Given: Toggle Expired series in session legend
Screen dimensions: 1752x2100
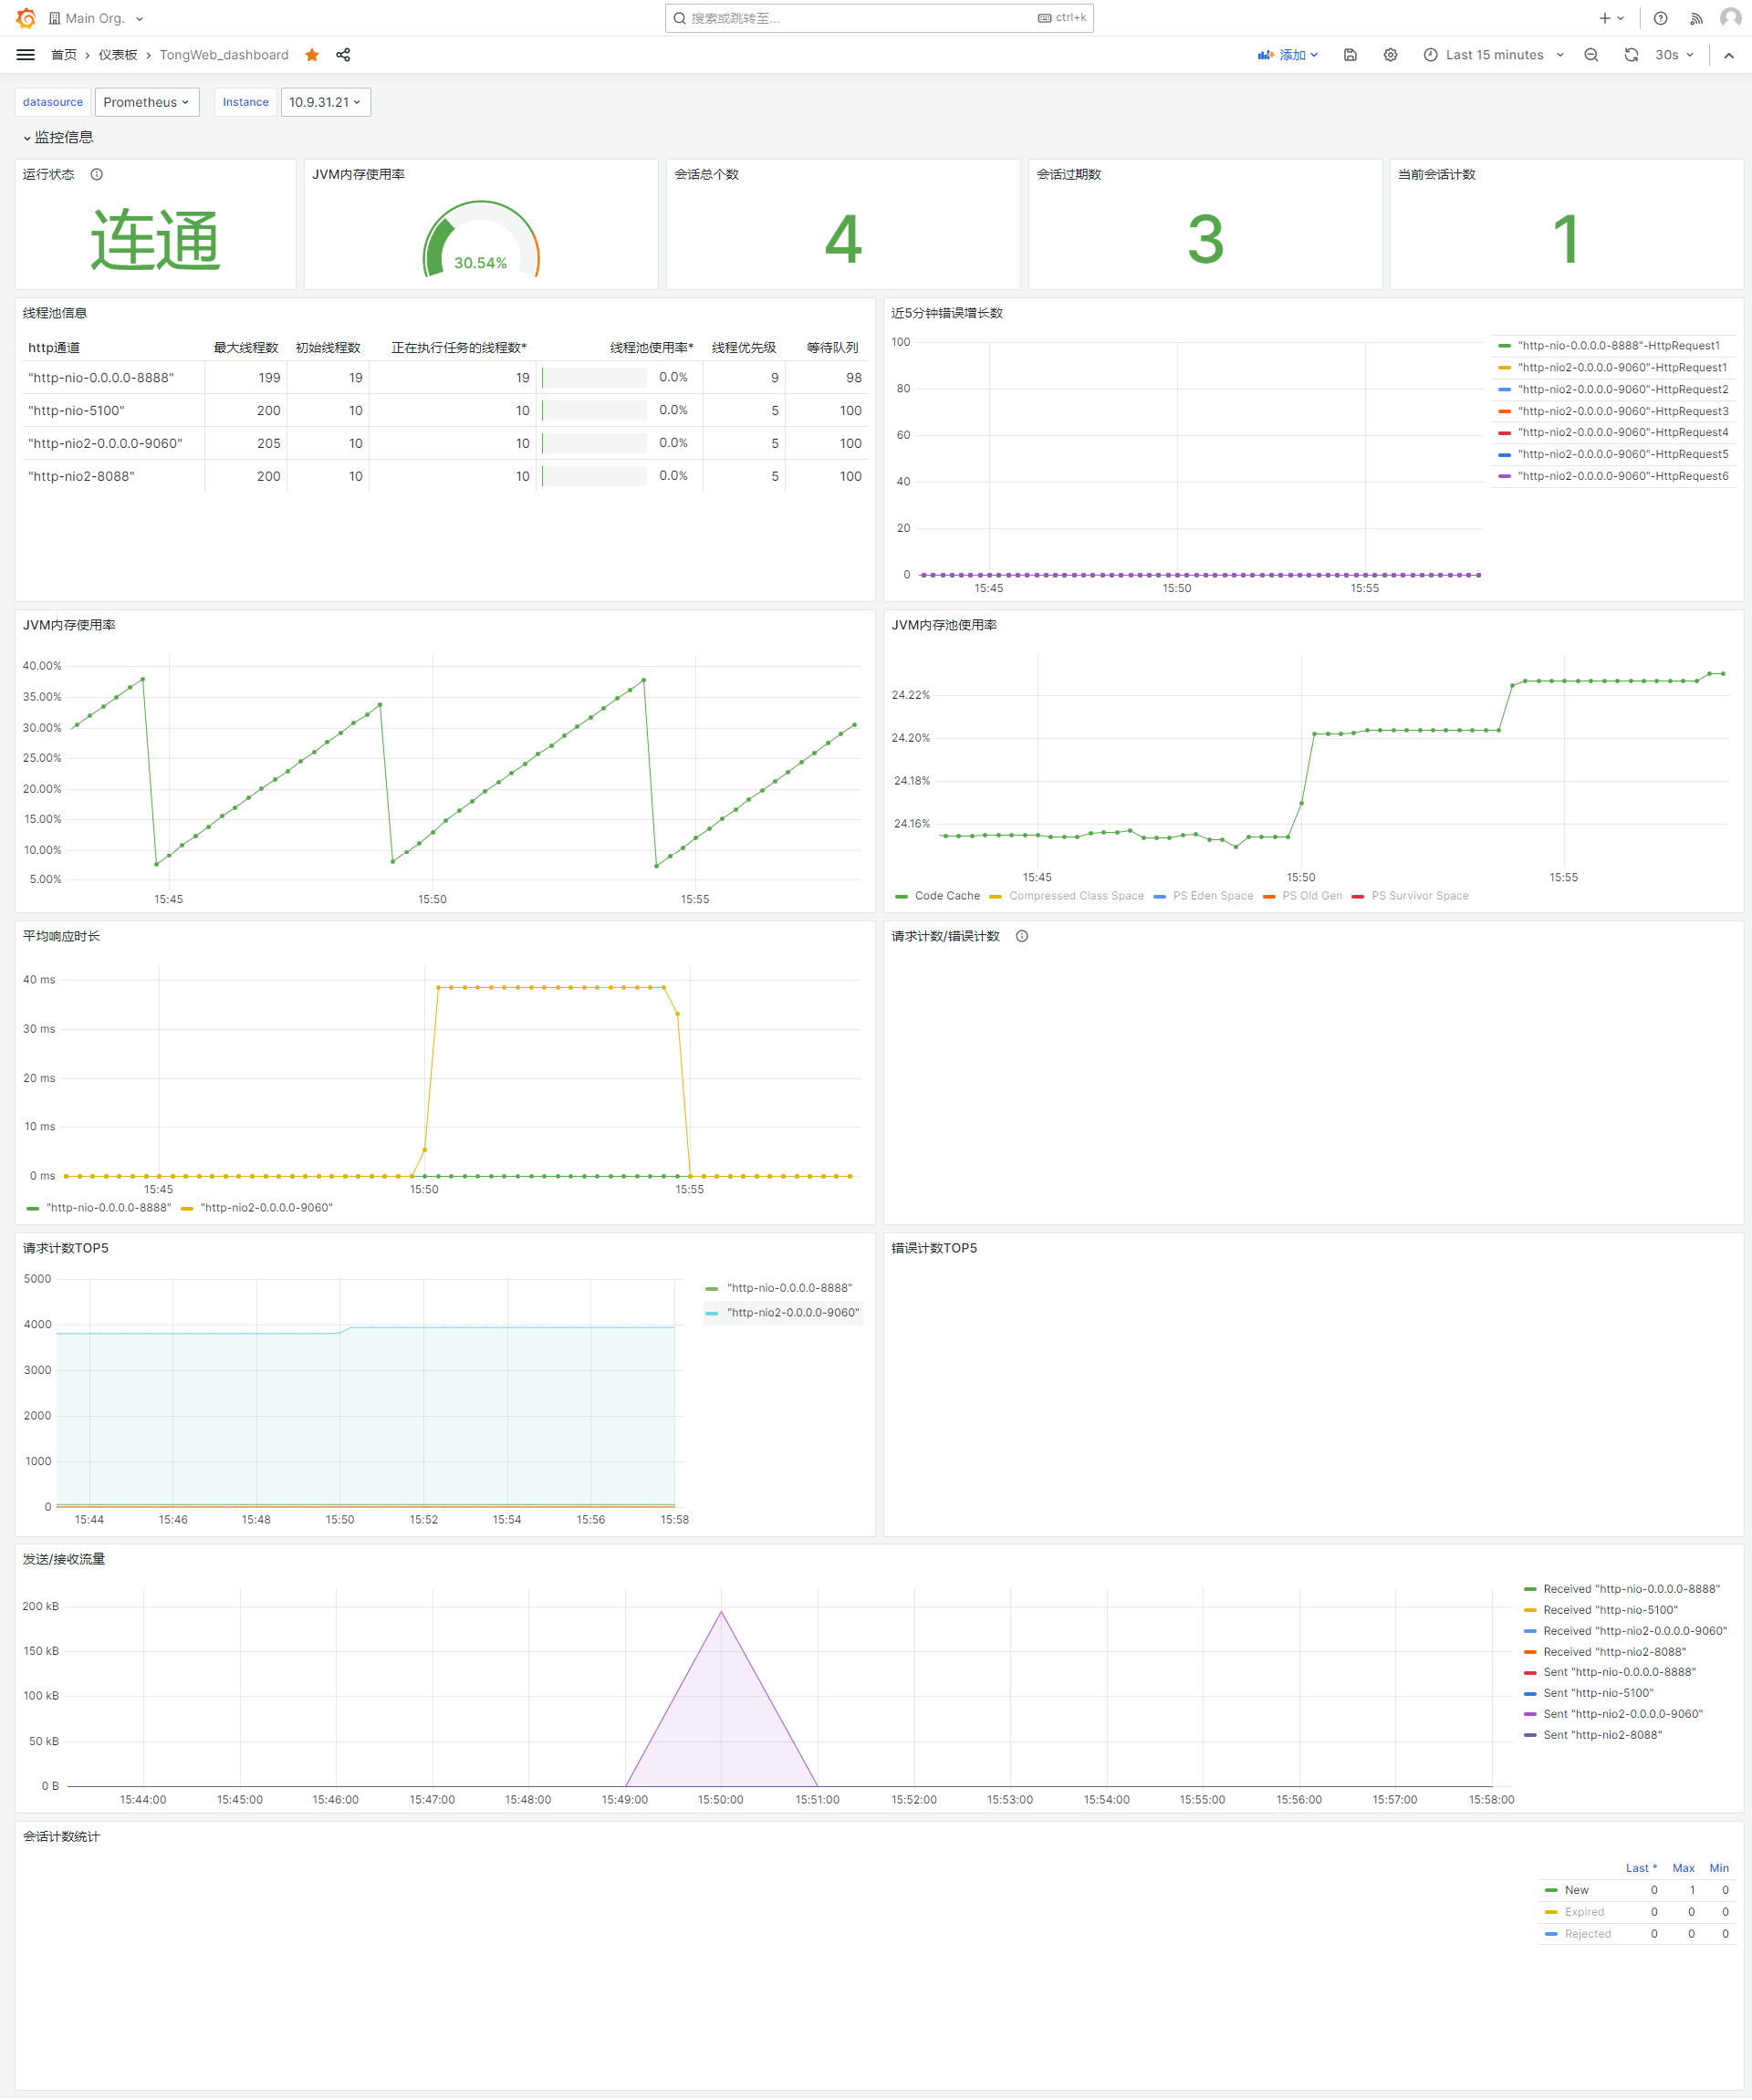Looking at the screenshot, I should point(1584,1912).
